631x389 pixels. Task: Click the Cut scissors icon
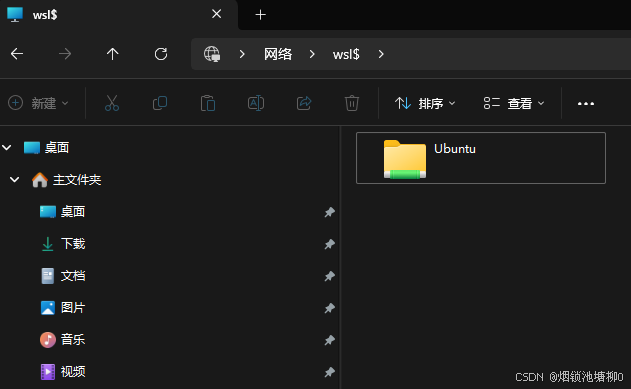pos(112,103)
